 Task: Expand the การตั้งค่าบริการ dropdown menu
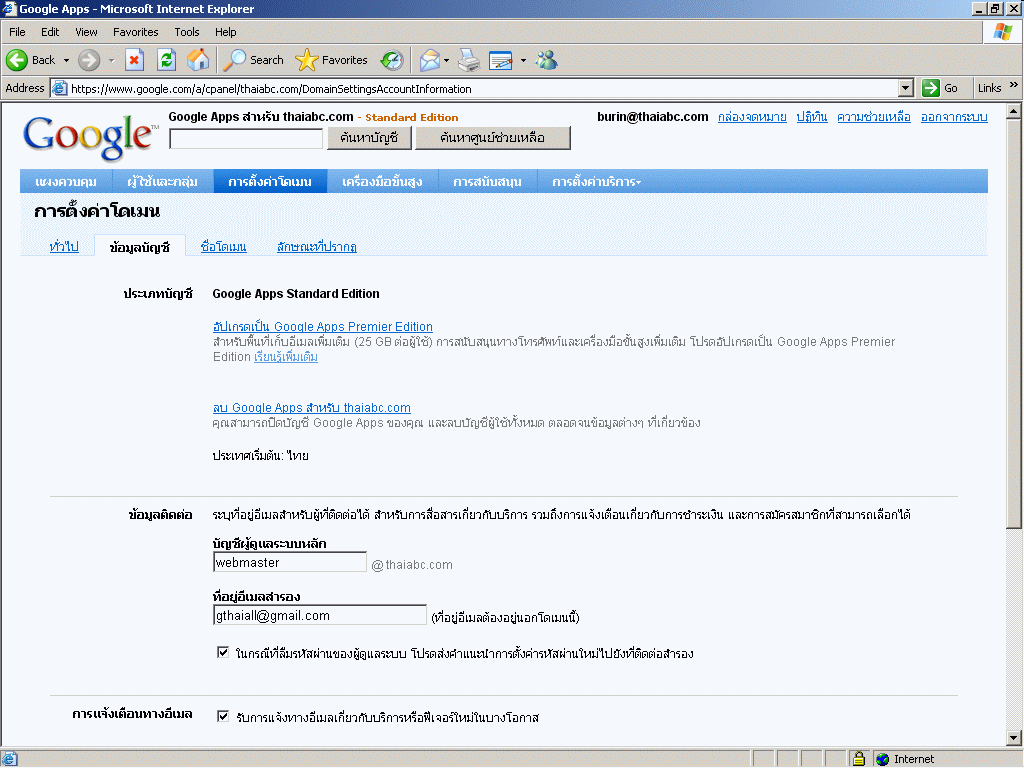(596, 182)
